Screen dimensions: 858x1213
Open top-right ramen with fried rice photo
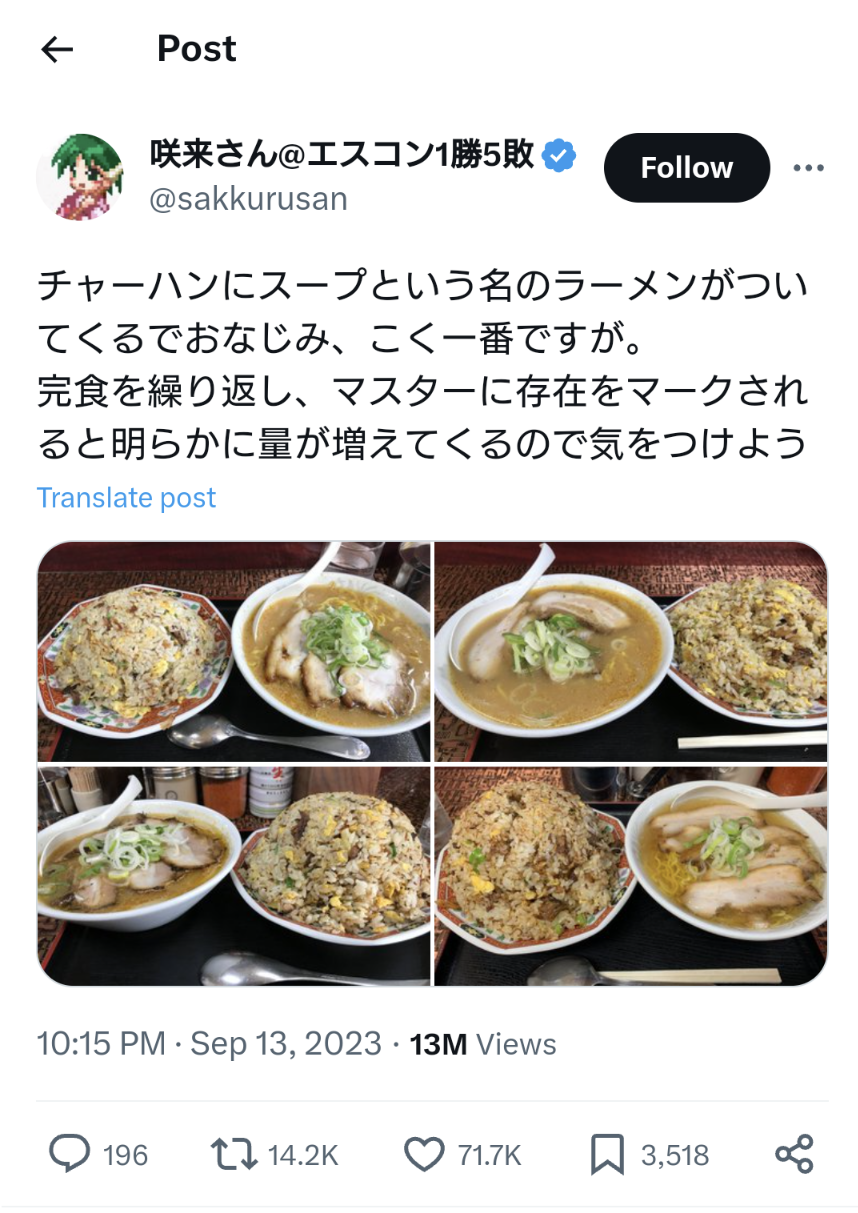[631, 652]
